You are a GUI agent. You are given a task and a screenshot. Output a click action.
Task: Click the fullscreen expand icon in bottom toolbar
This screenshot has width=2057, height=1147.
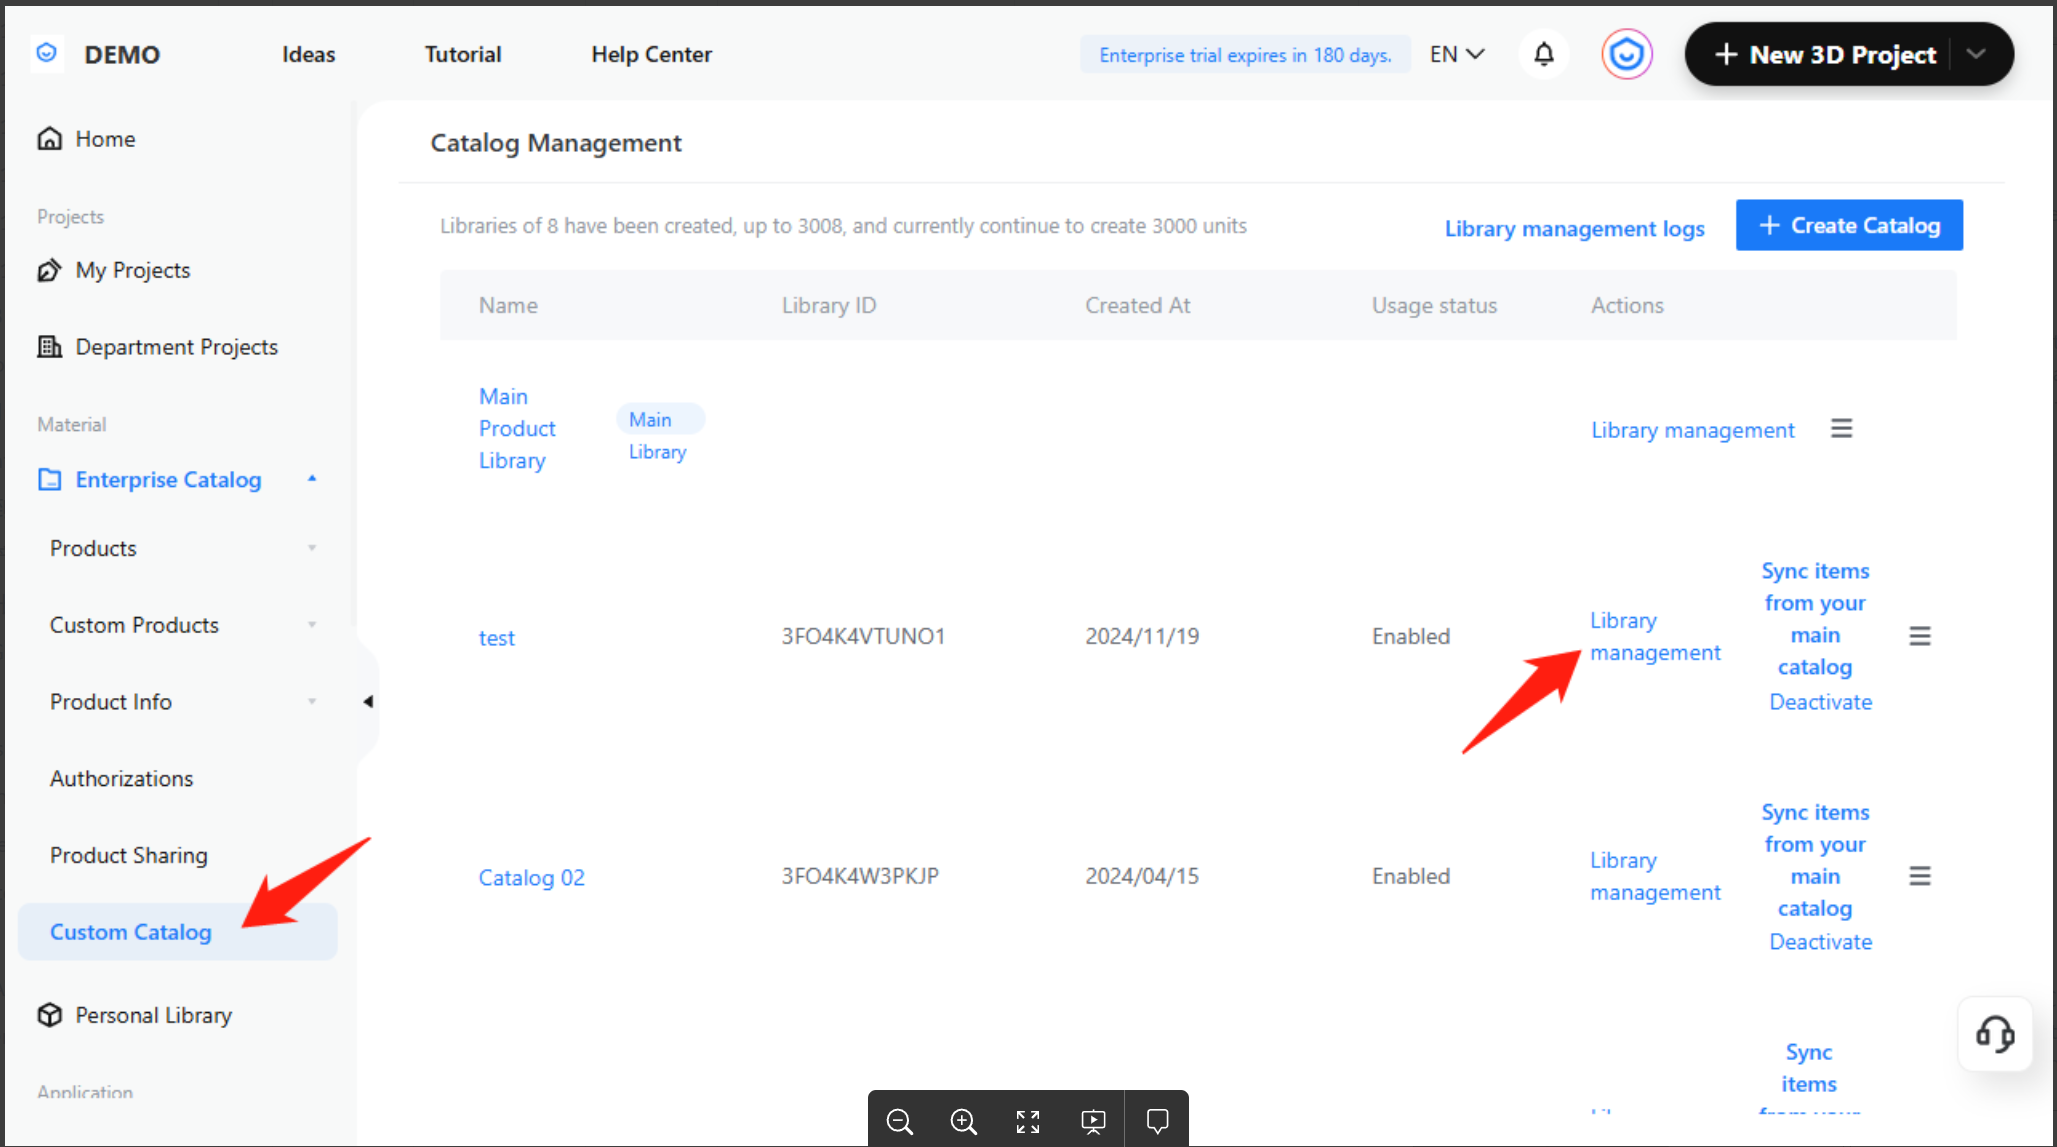point(1028,1121)
